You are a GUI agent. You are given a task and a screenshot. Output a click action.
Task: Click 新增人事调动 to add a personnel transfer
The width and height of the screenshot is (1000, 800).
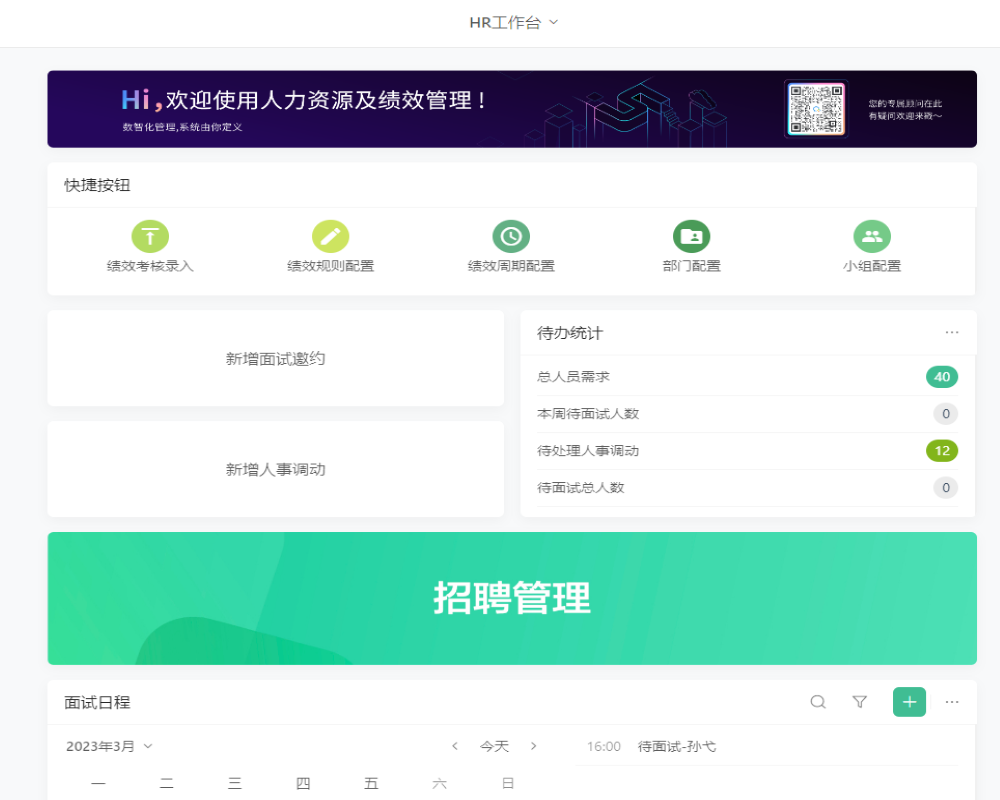click(276, 469)
